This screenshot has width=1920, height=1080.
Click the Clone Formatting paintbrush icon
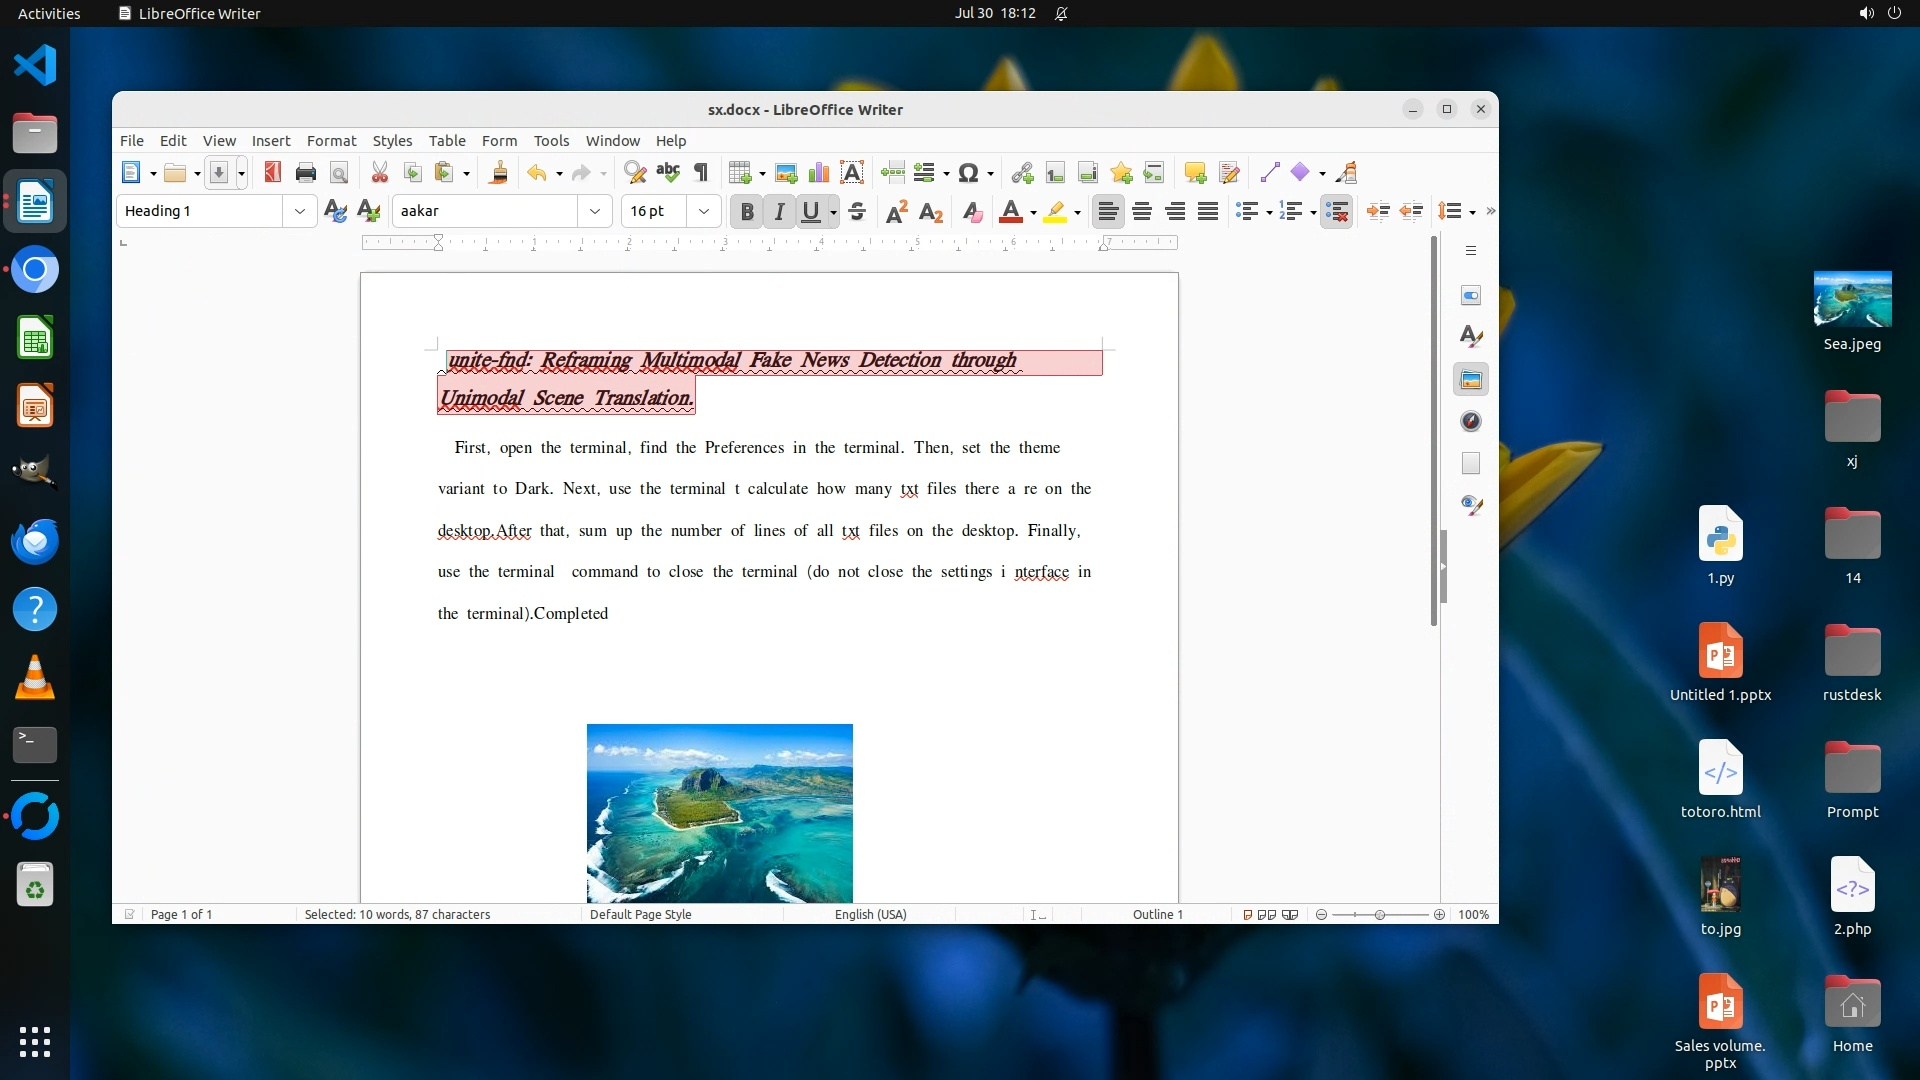click(498, 172)
